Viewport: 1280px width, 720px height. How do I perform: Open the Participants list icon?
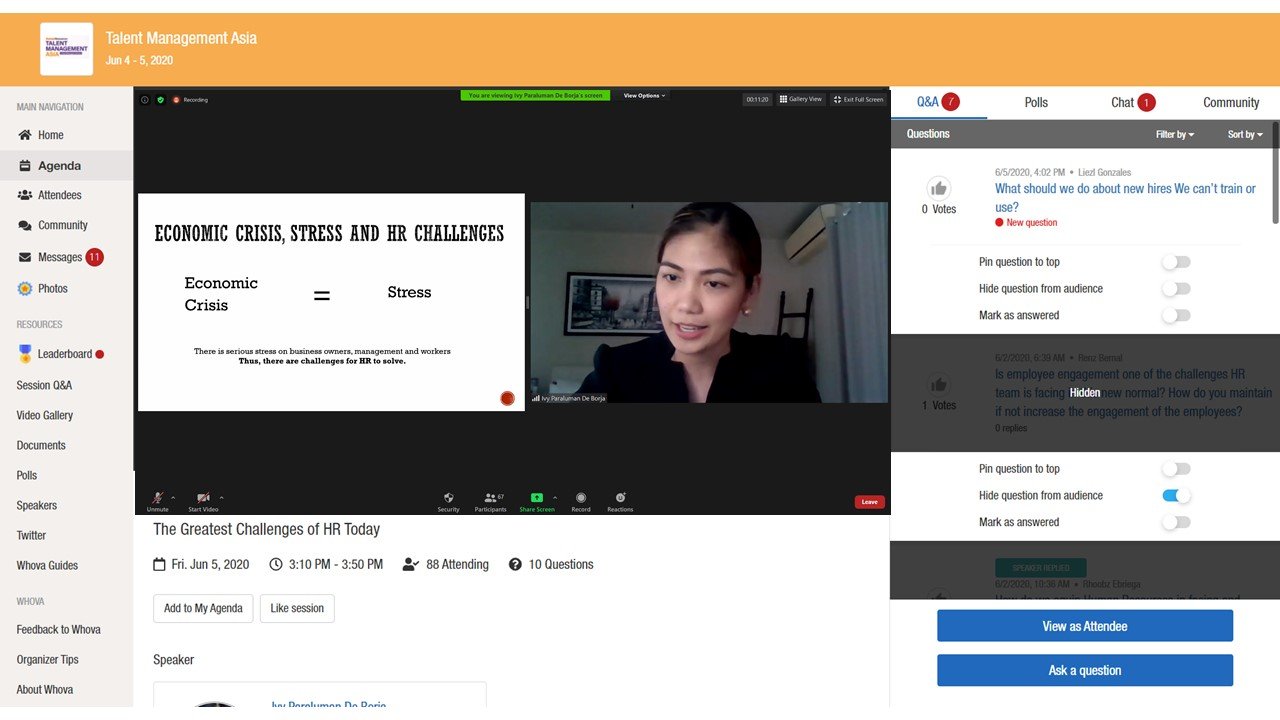pyautogui.click(x=490, y=497)
